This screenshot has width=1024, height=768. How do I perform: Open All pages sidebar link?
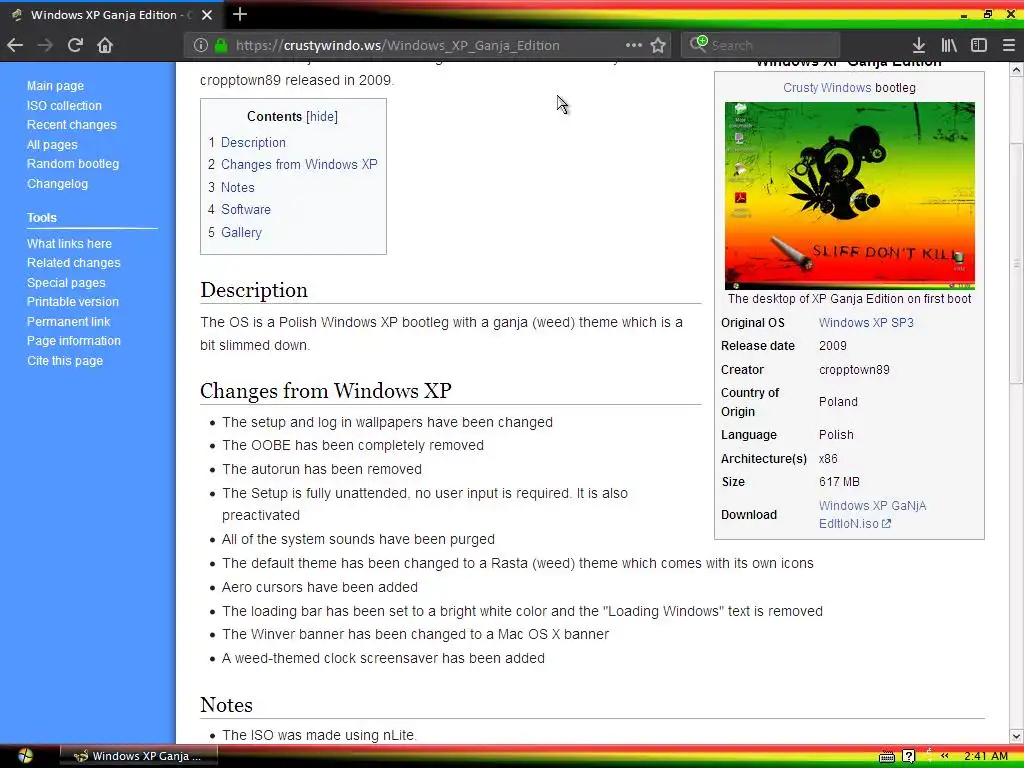52,144
